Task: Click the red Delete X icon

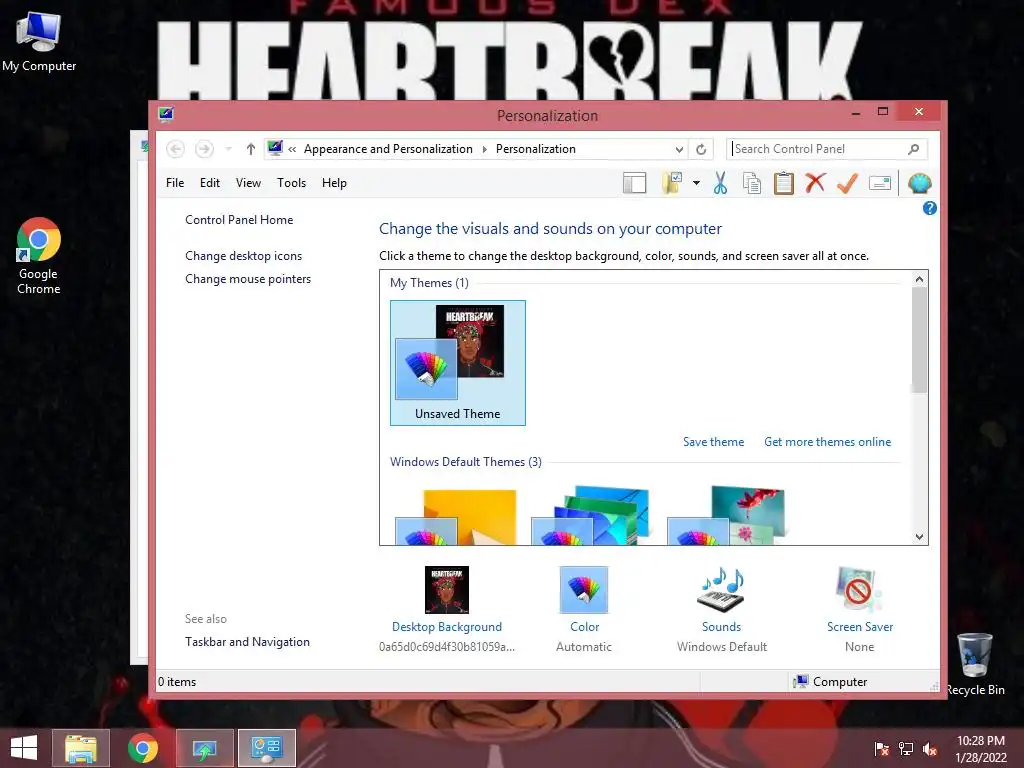Action: 815,183
